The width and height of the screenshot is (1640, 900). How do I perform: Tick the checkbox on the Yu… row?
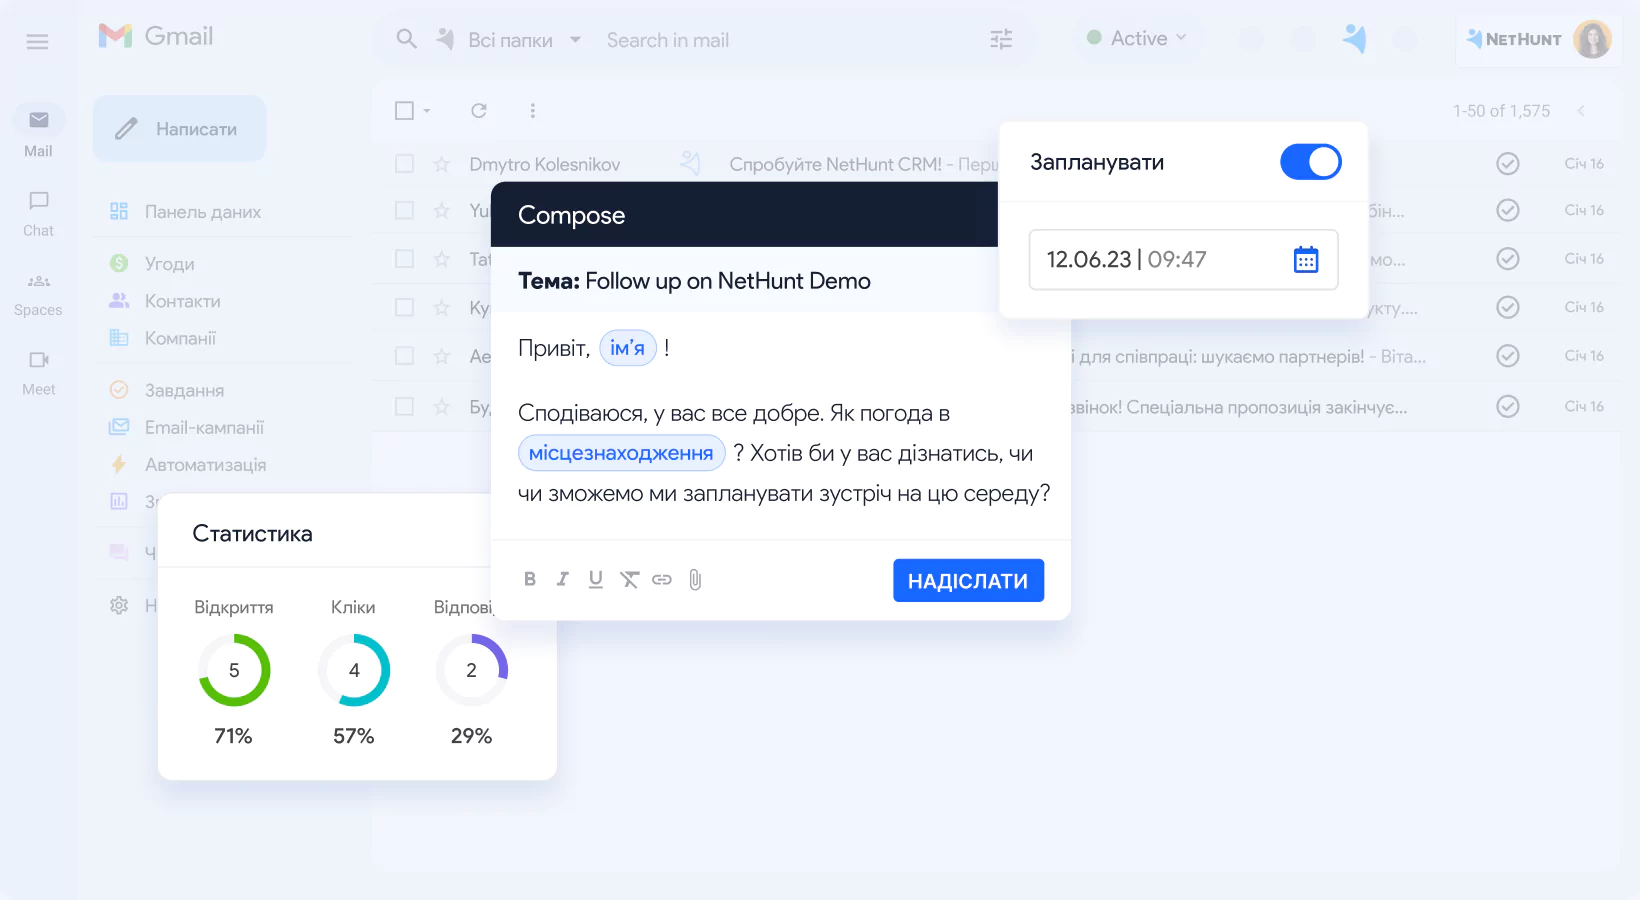404,210
